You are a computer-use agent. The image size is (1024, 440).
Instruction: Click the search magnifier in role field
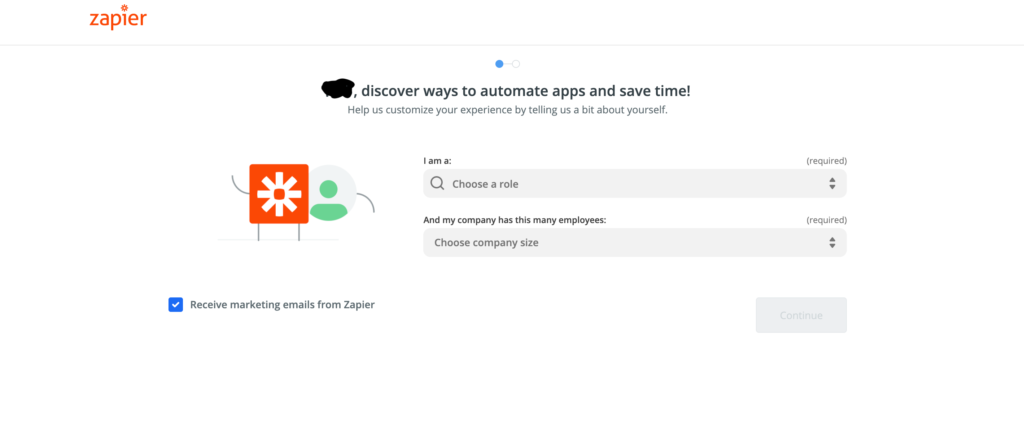pyautogui.click(x=438, y=183)
